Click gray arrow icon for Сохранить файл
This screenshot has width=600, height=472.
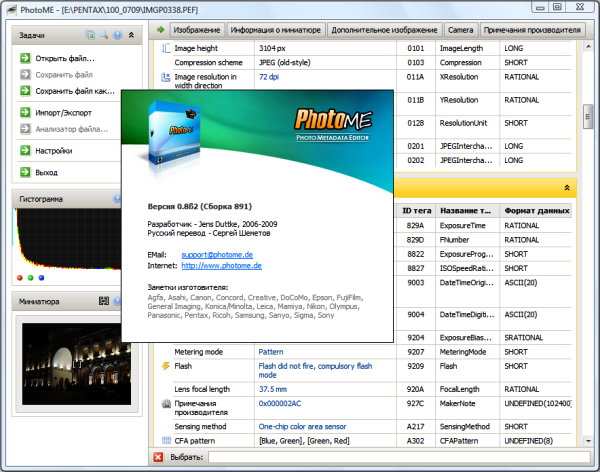pyautogui.click(x=25, y=74)
